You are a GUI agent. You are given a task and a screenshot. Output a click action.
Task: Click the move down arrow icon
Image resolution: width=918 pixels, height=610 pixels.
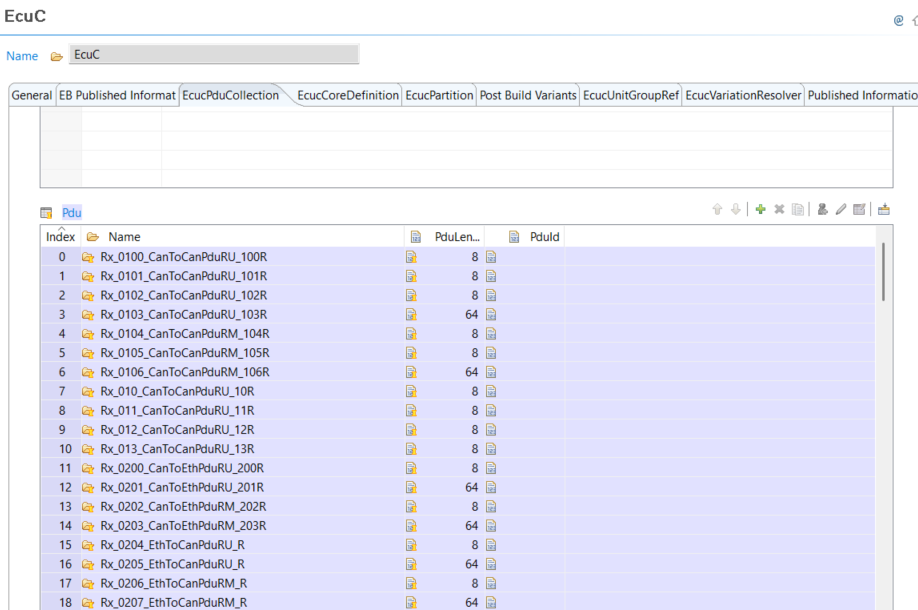click(735, 210)
